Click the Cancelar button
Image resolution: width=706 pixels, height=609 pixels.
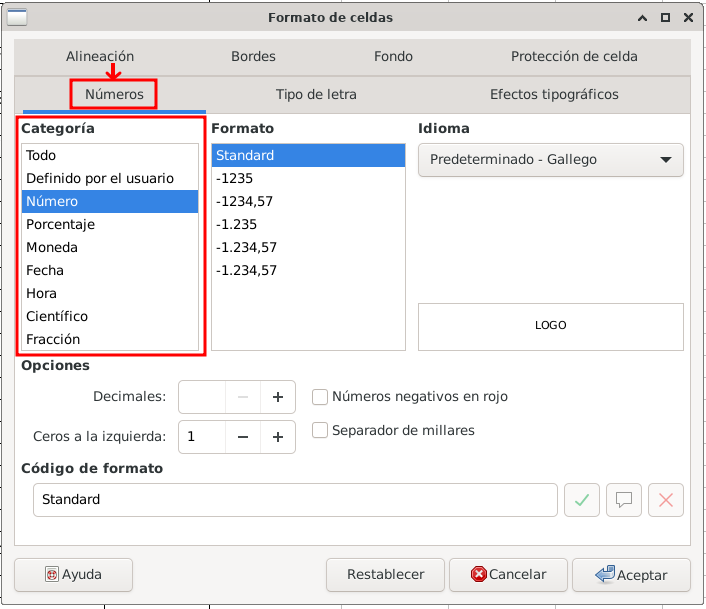click(x=508, y=575)
